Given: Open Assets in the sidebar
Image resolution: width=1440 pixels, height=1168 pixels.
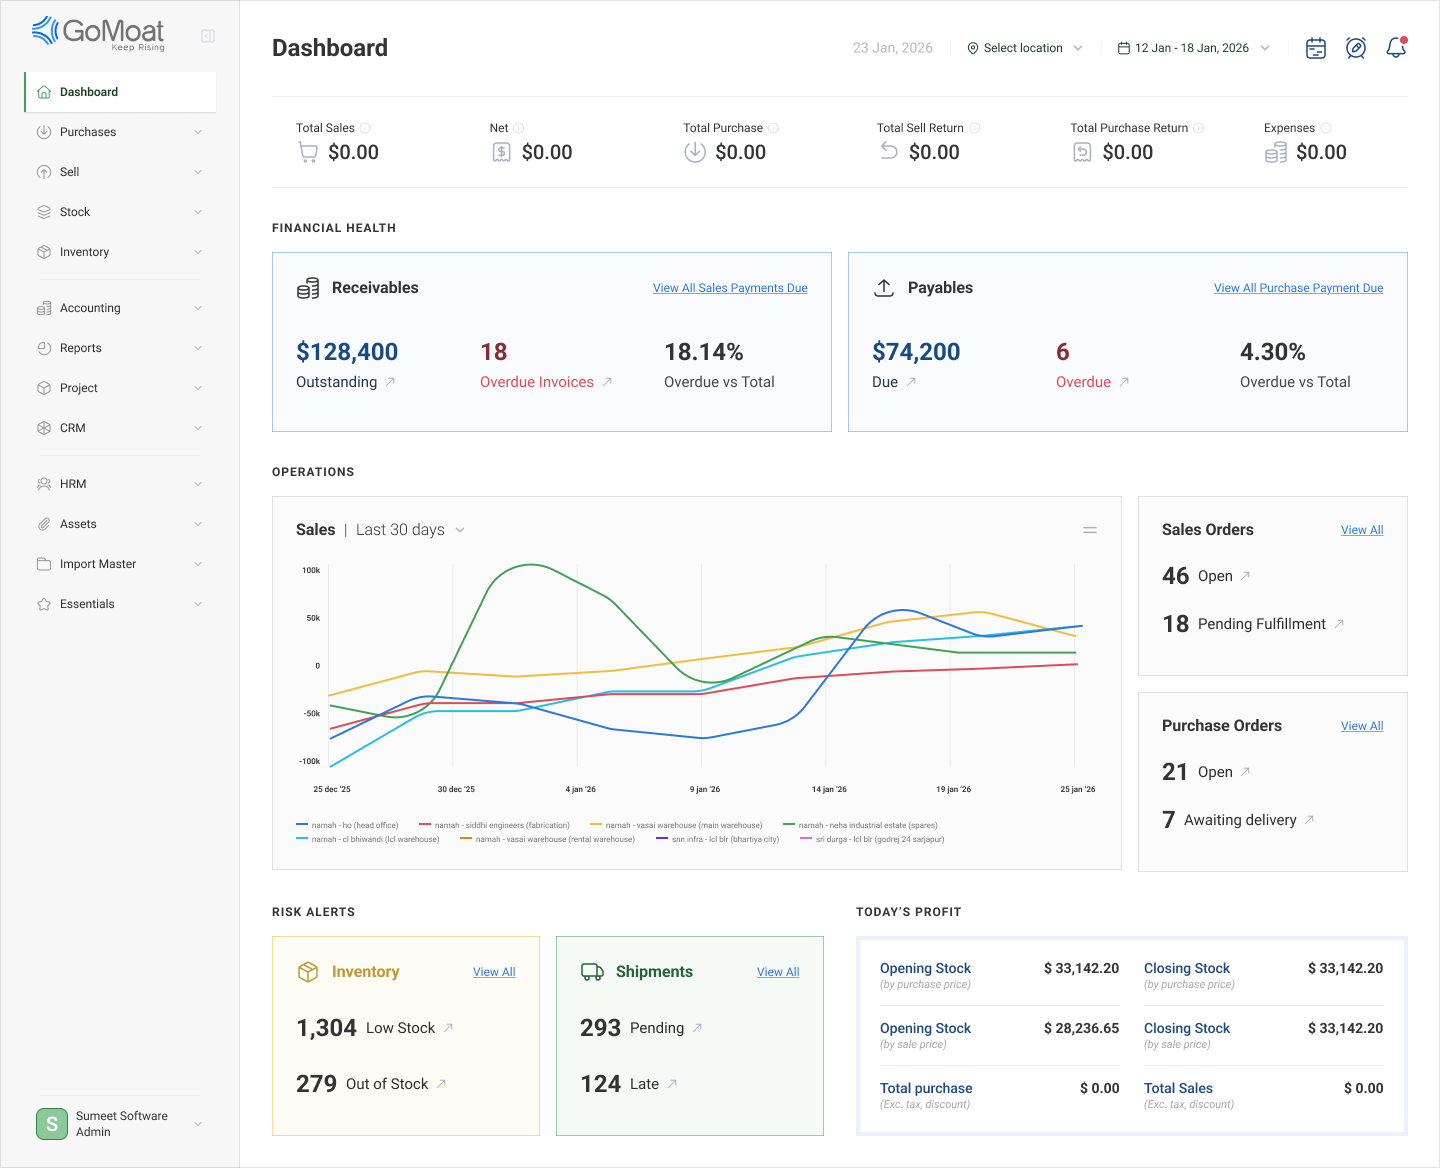Looking at the screenshot, I should (120, 524).
